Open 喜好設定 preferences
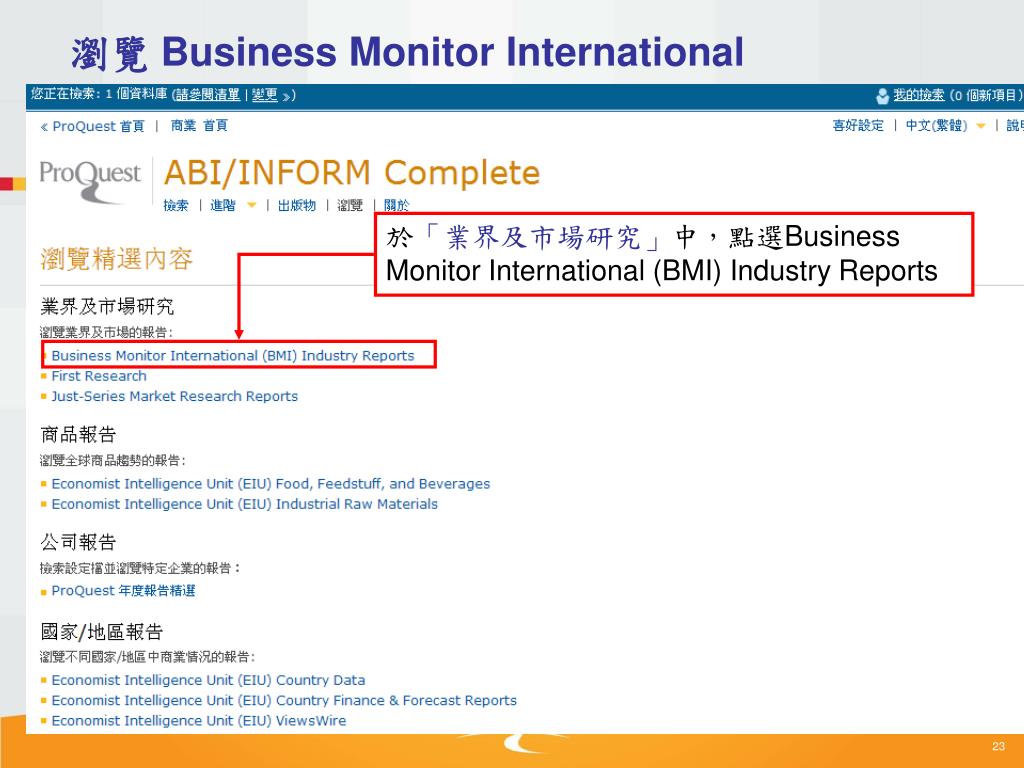Viewport: 1024px width, 768px height. click(x=857, y=125)
